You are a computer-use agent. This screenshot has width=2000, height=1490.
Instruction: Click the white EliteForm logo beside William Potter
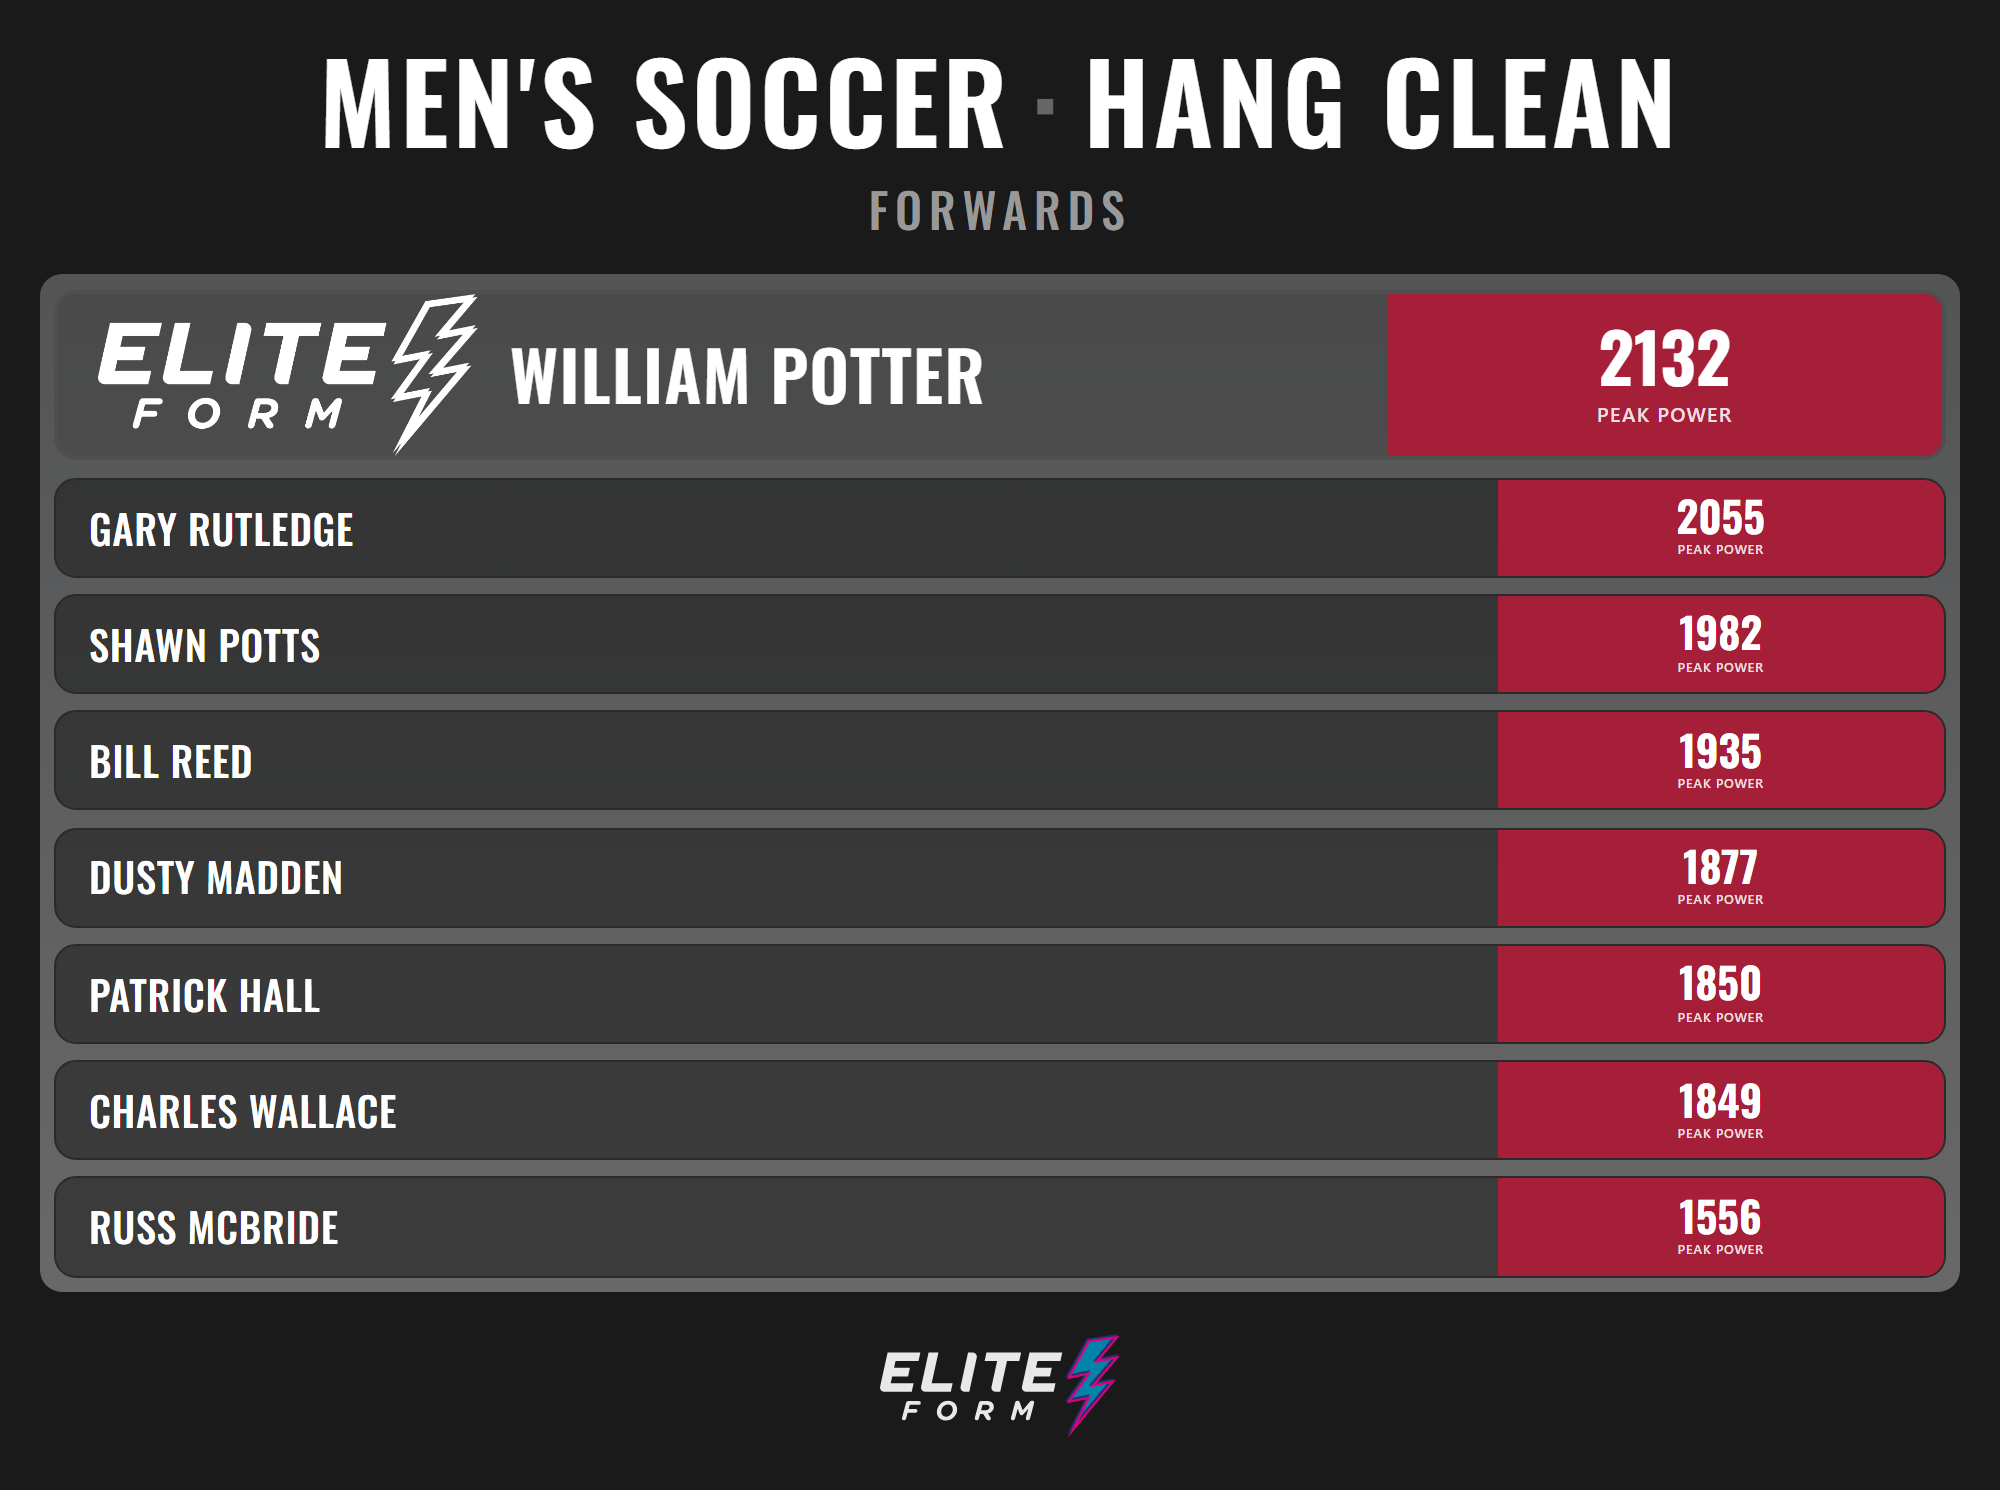[287, 375]
